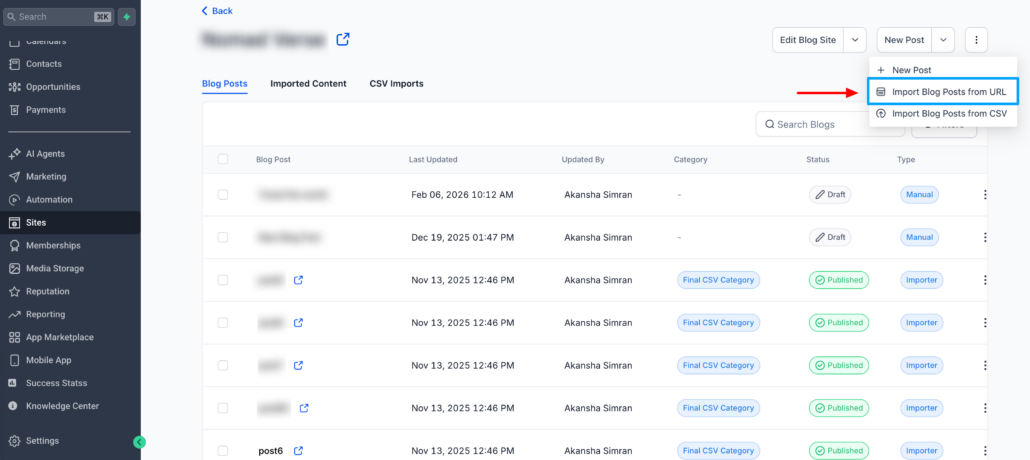Collapse sidebar using green arrow icon
1030x460 pixels.
(139, 441)
